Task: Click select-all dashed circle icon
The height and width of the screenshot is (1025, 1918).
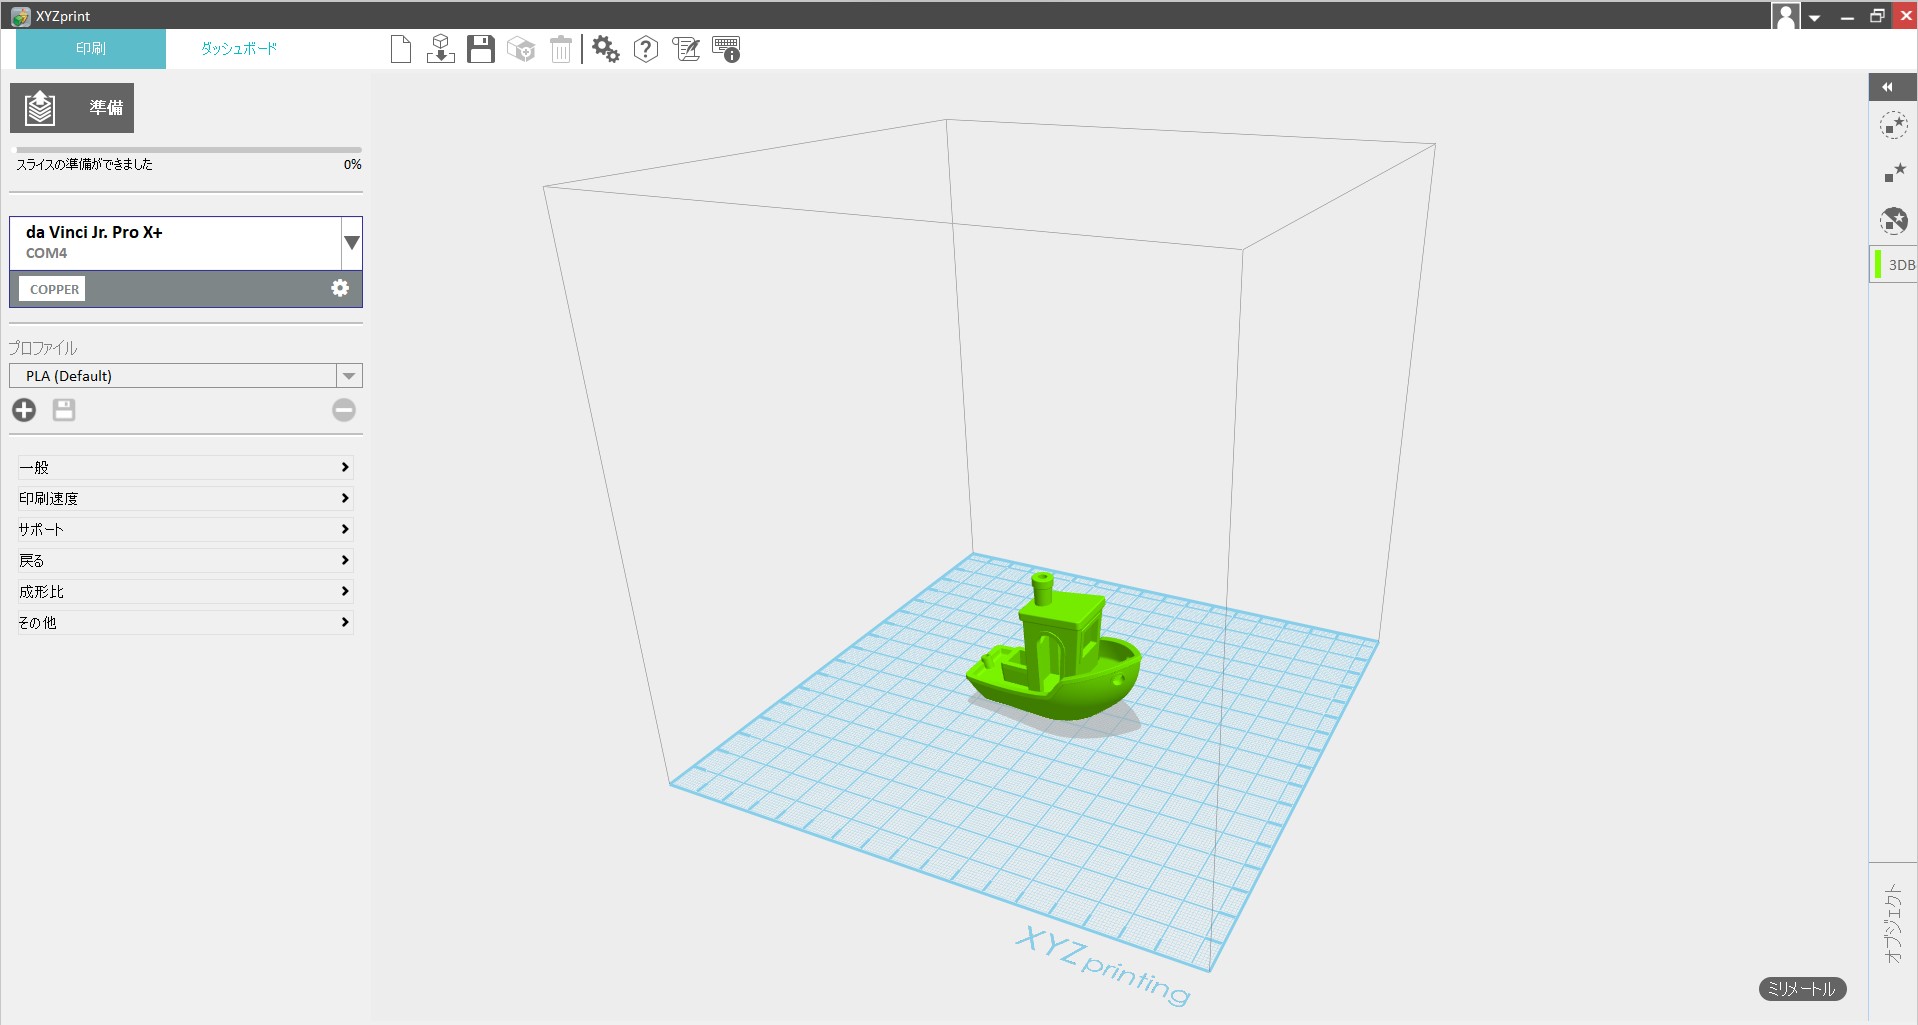Action: coord(1893,126)
